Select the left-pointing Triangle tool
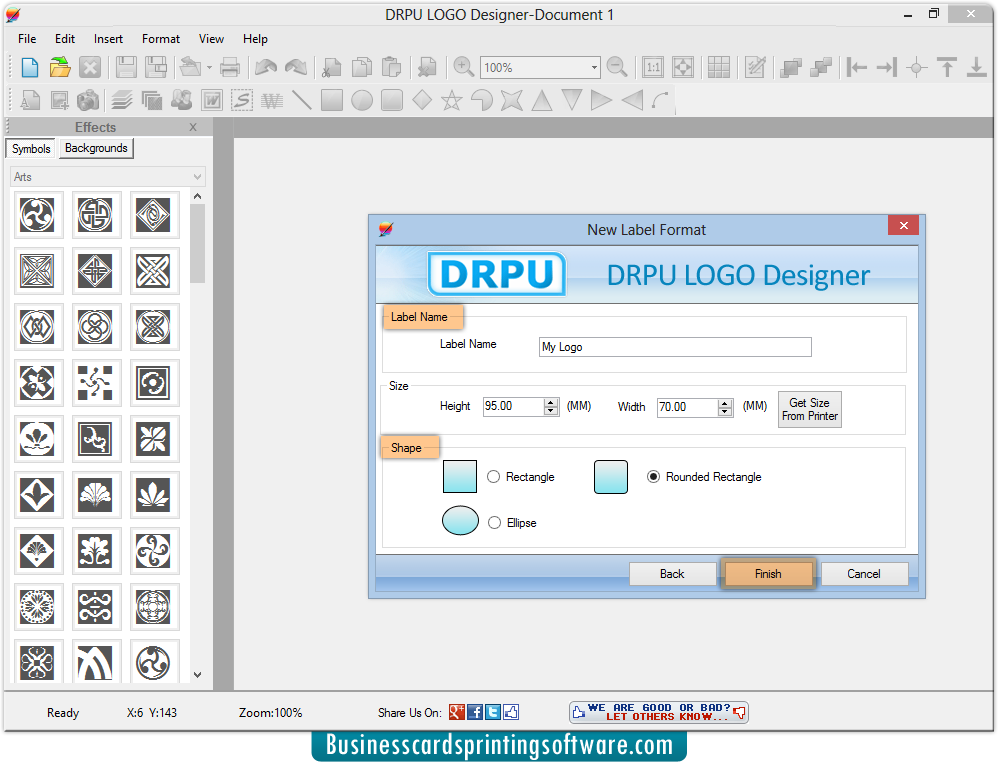This screenshot has width=998, height=762. 631,100
